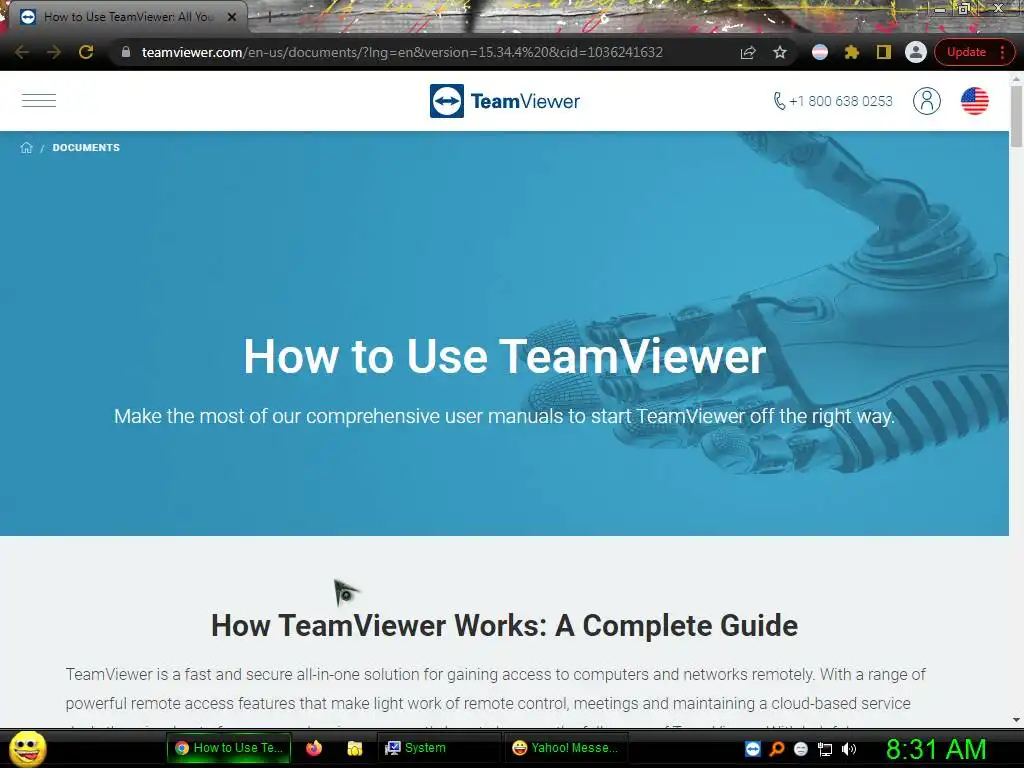Click the 'How to Use TeamViewer' hero heading
1024x768 pixels.
click(505, 356)
